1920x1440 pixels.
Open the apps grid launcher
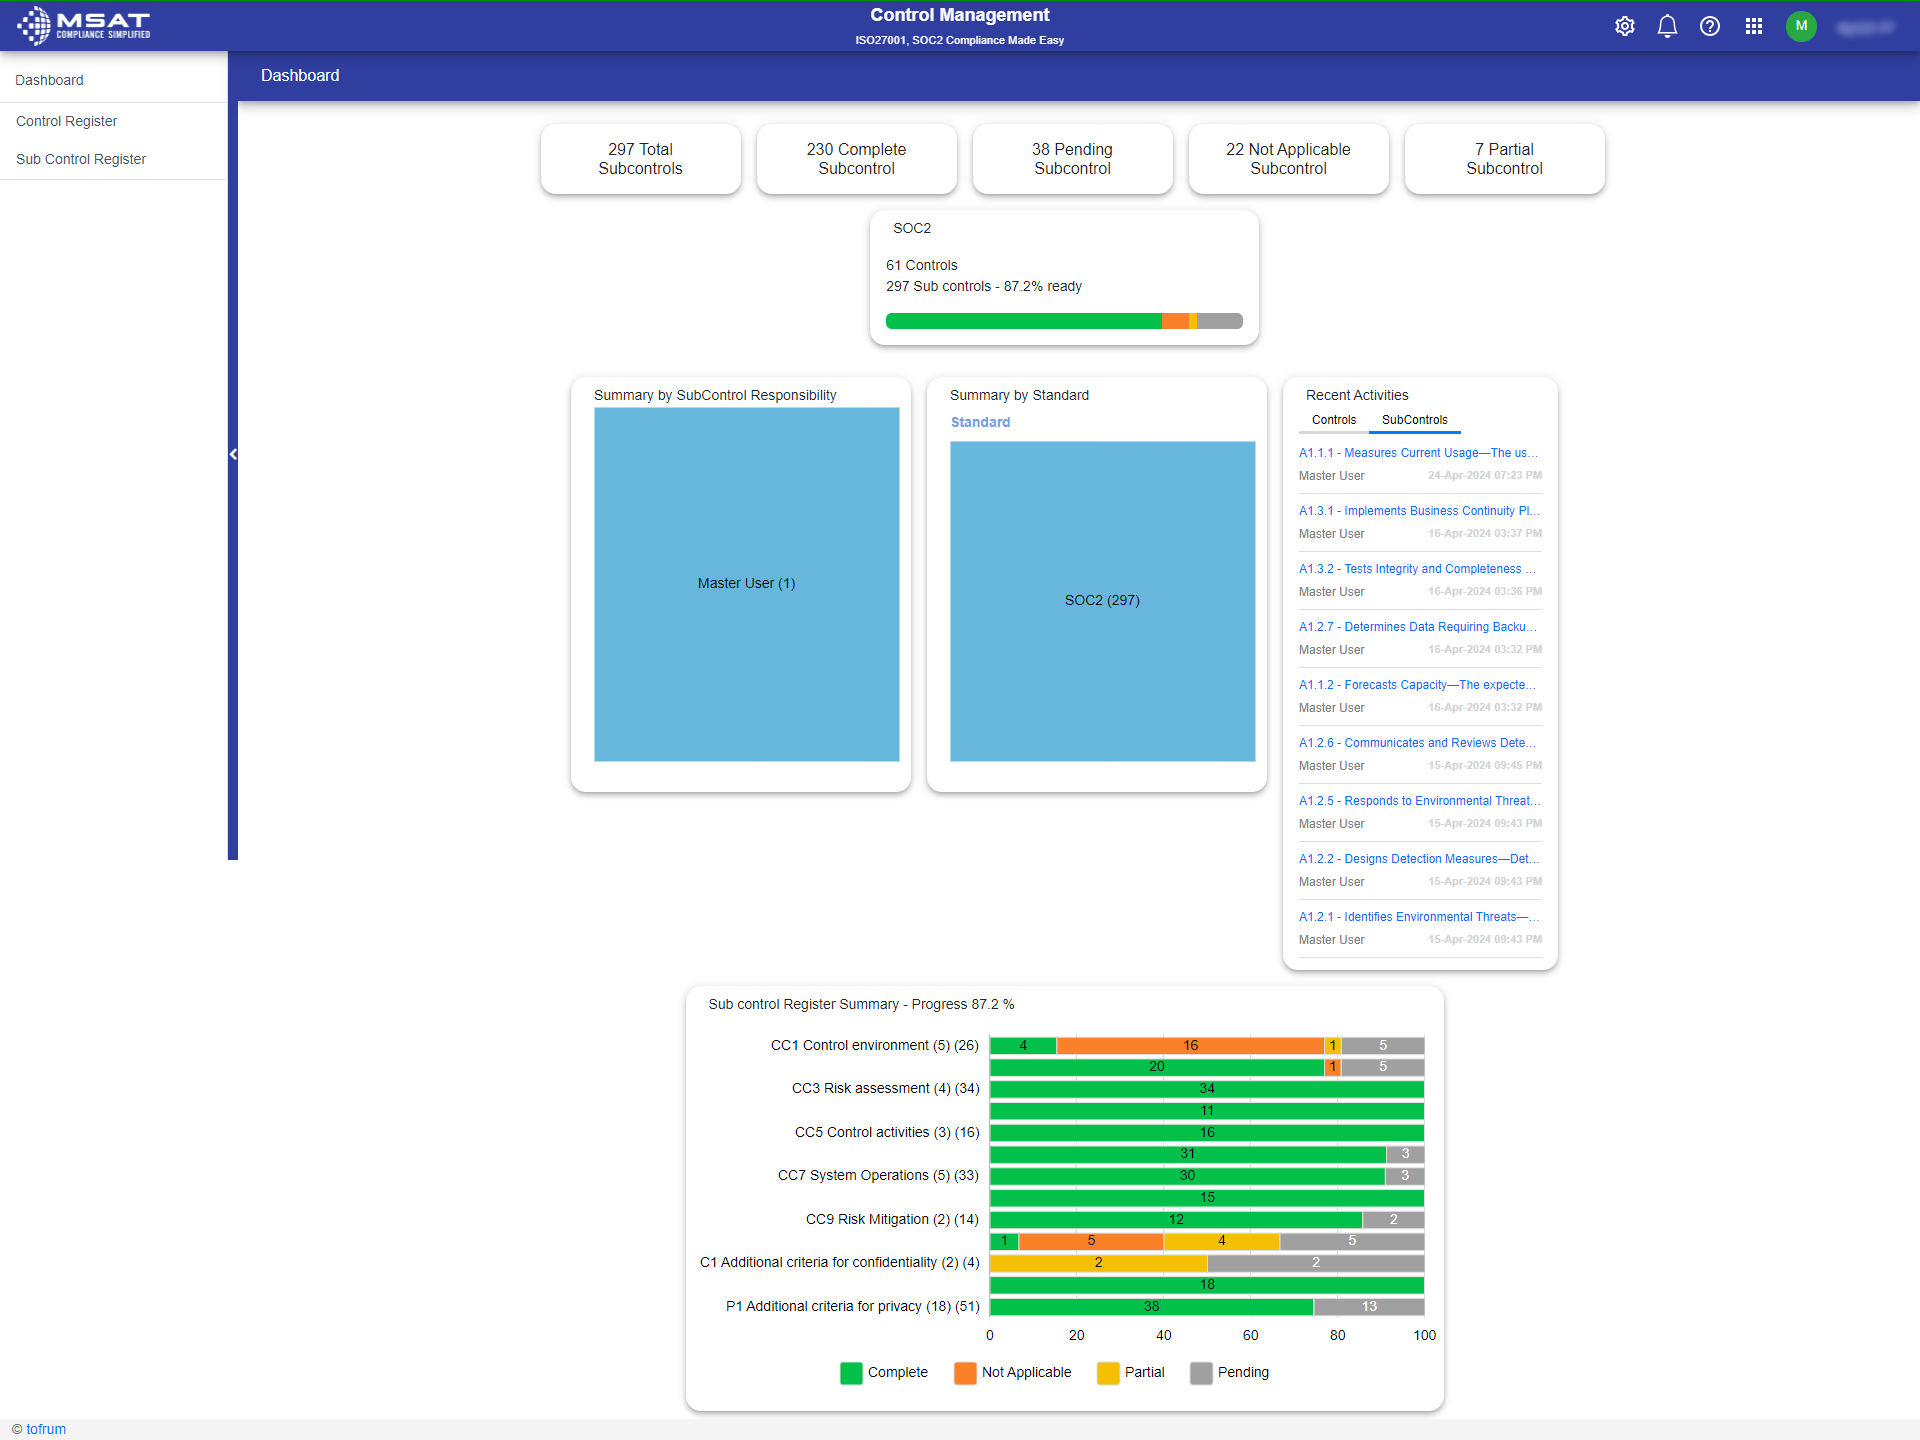coord(1754,26)
